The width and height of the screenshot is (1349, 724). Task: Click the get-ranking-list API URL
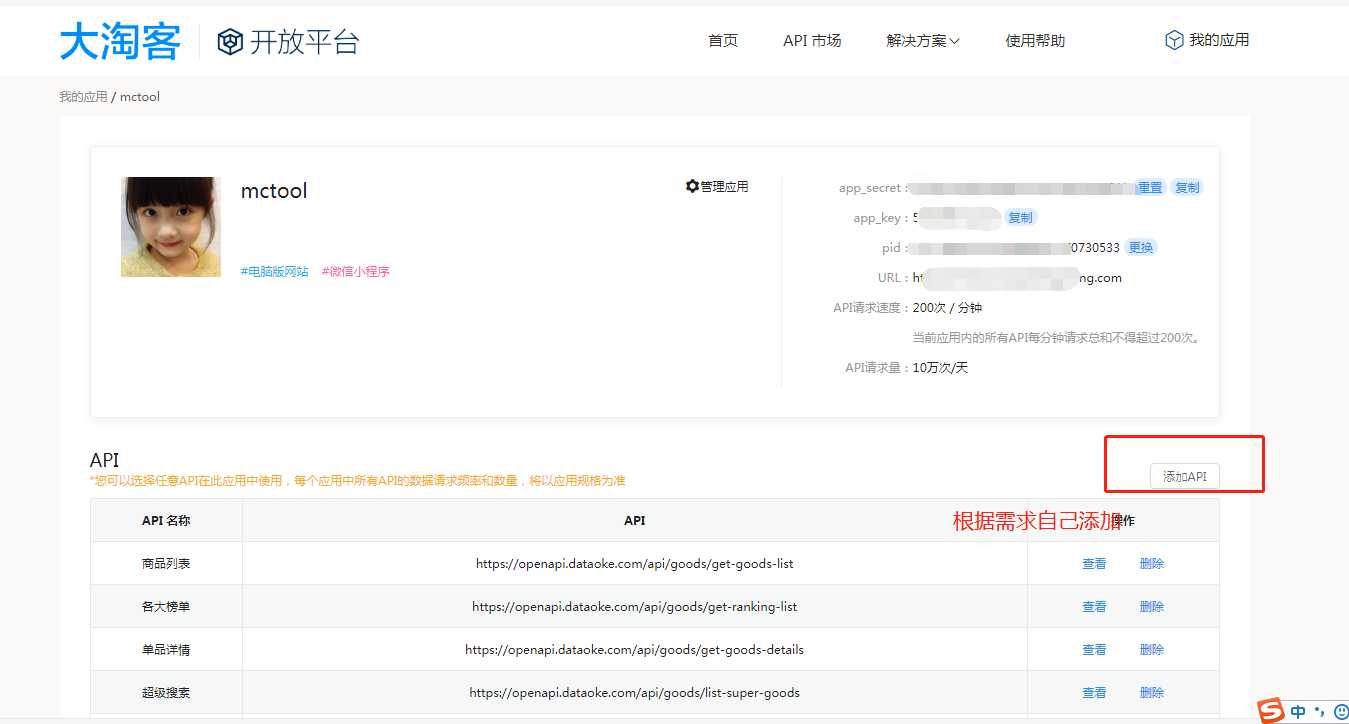coord(635,607)
